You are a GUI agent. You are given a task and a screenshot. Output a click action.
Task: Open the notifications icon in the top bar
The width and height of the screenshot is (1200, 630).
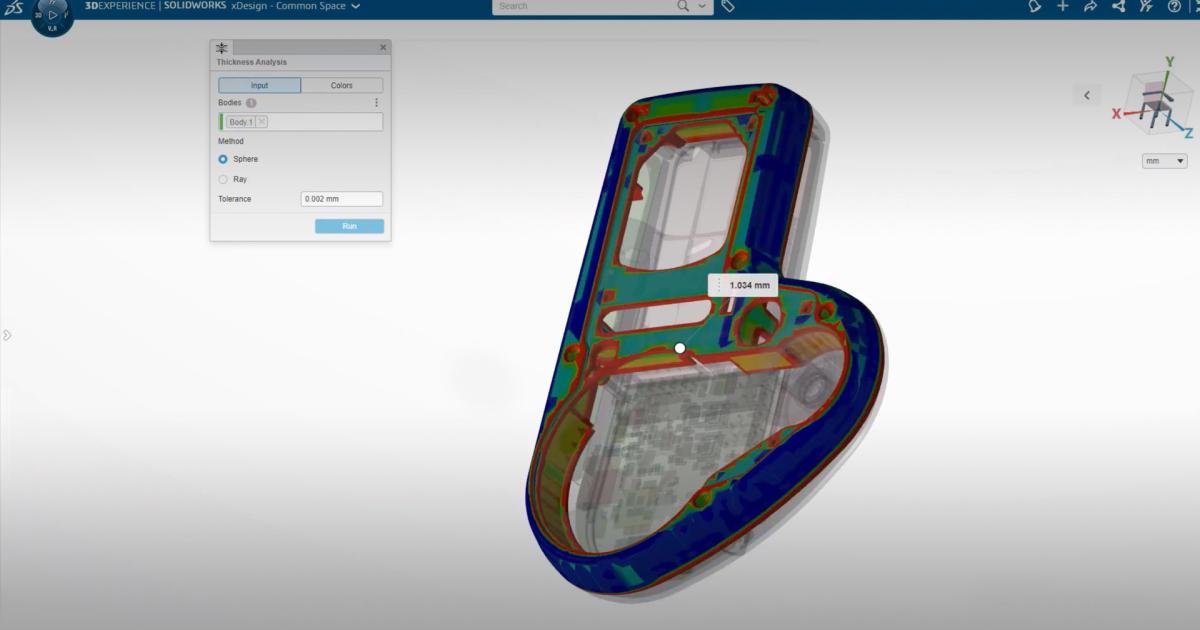tap(1035, 6)
